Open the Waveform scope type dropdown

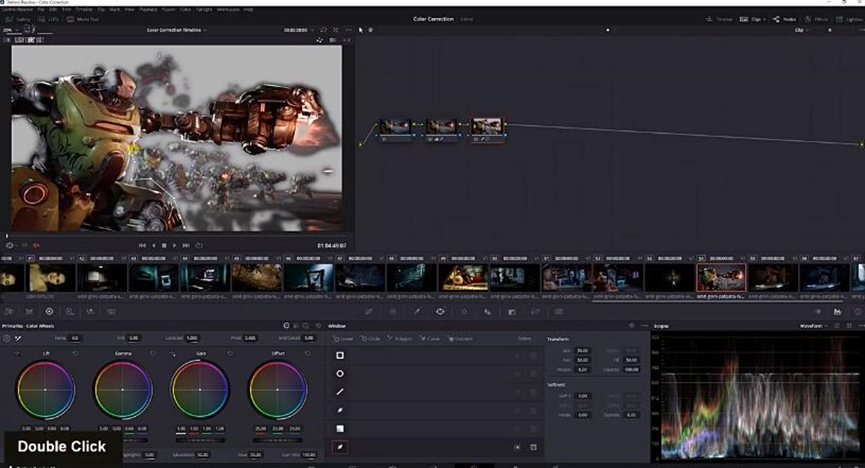(x=814, y=326)
